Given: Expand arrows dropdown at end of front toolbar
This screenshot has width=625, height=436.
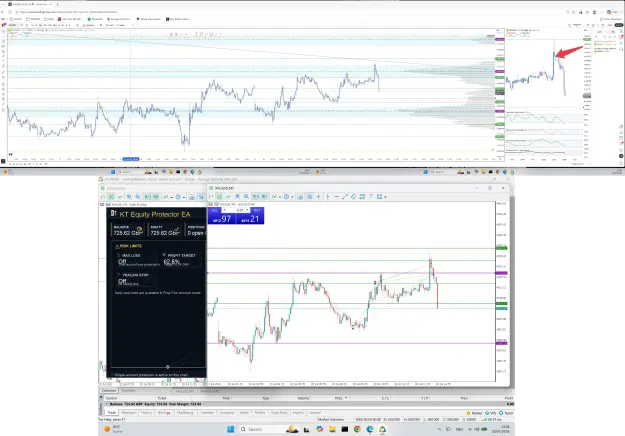Looking at the screenshot, I should (x=385, y=197).
